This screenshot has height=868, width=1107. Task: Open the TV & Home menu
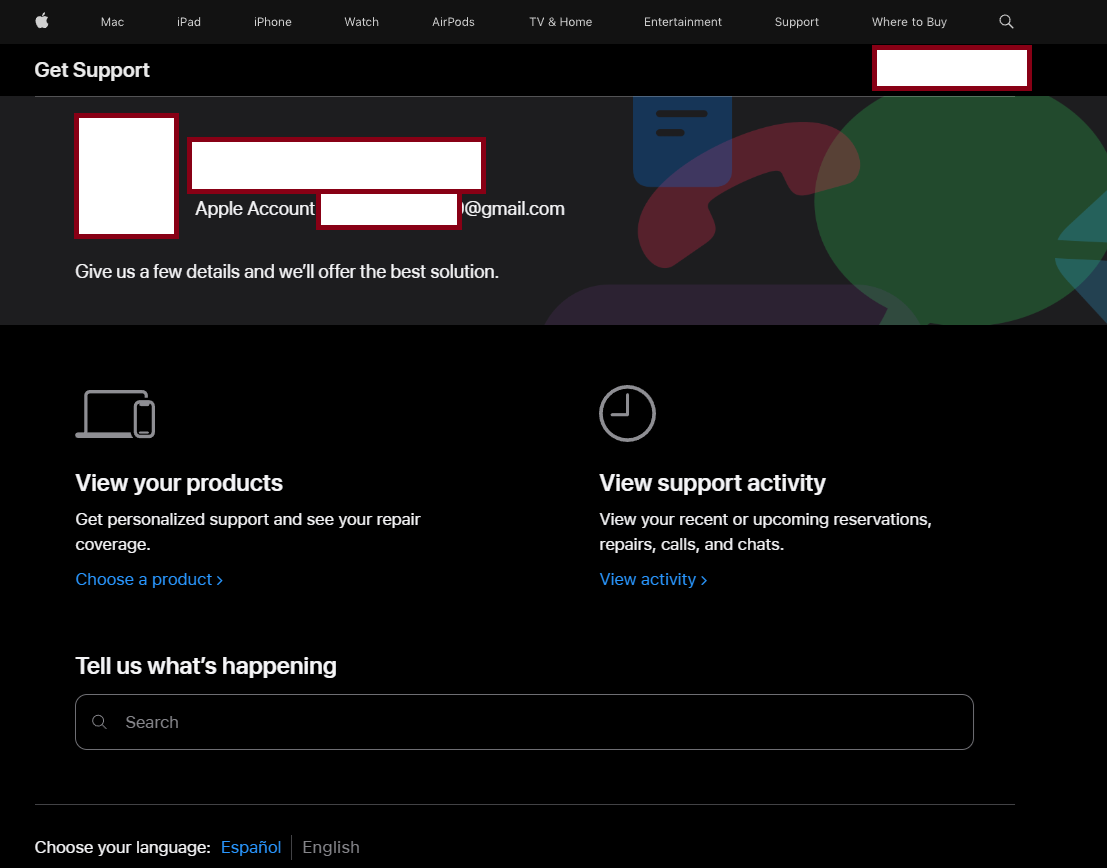click(561, 22)
